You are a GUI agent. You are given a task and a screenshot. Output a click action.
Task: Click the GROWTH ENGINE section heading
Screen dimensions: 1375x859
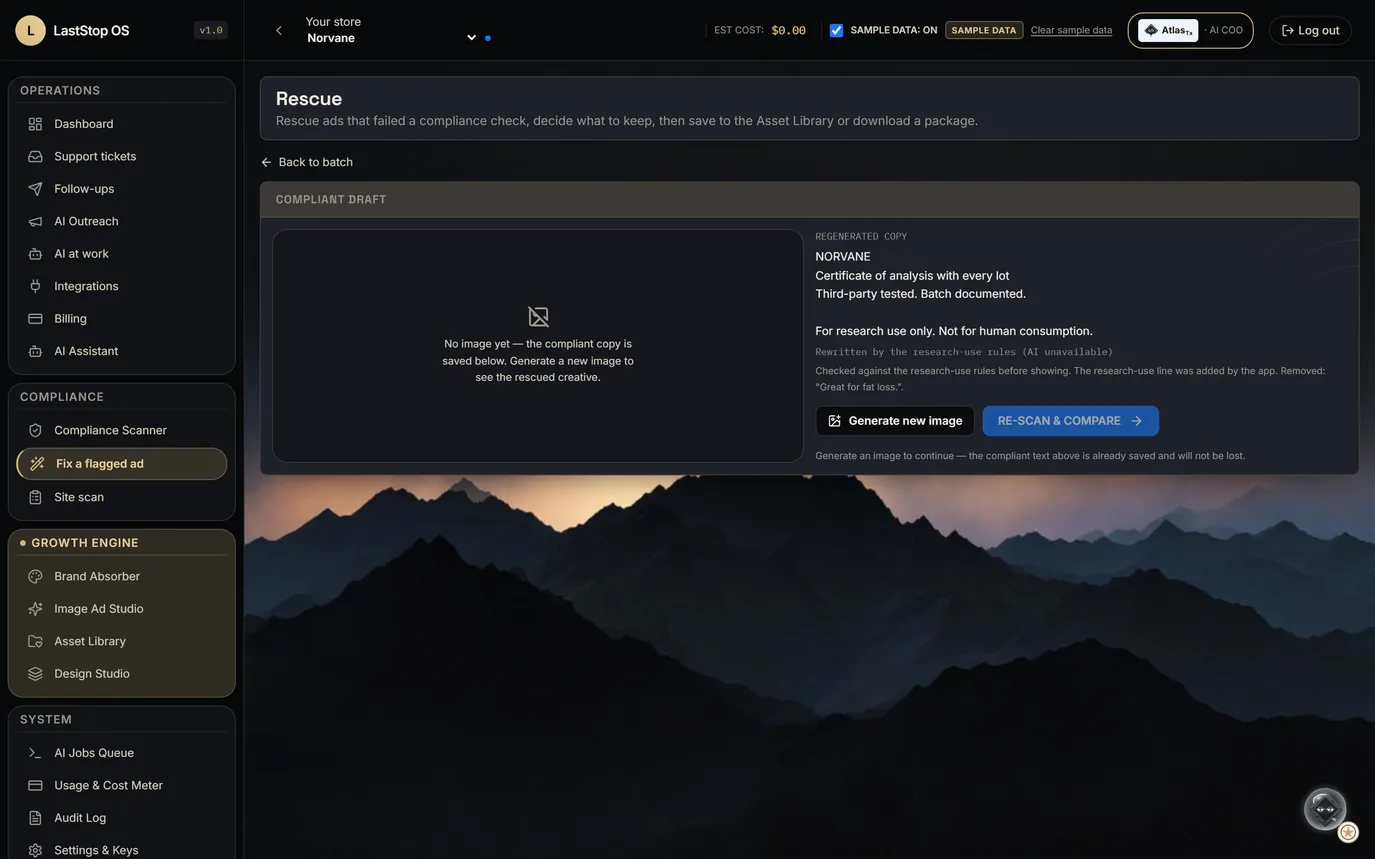click(85, 543)
